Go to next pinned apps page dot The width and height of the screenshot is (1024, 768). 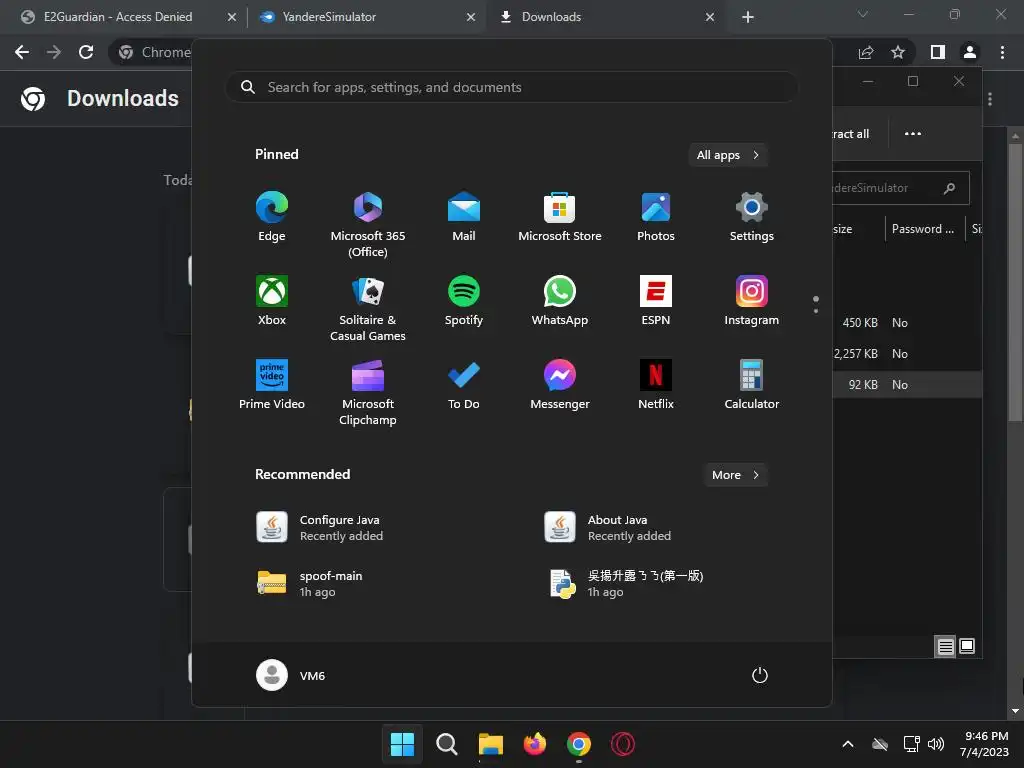(816, 311)
